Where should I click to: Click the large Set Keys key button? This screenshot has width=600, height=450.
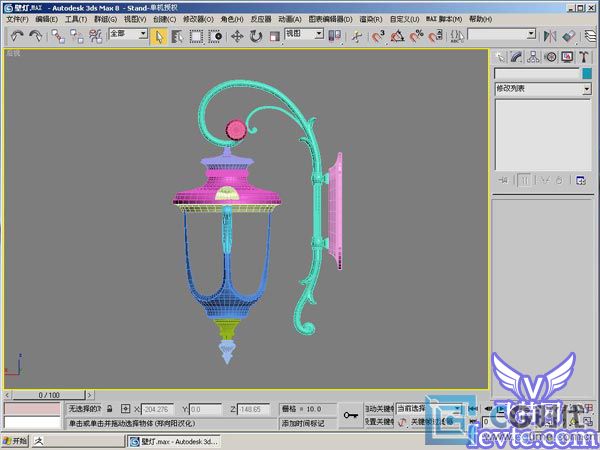pyautogui.click(x=351, y=415)
